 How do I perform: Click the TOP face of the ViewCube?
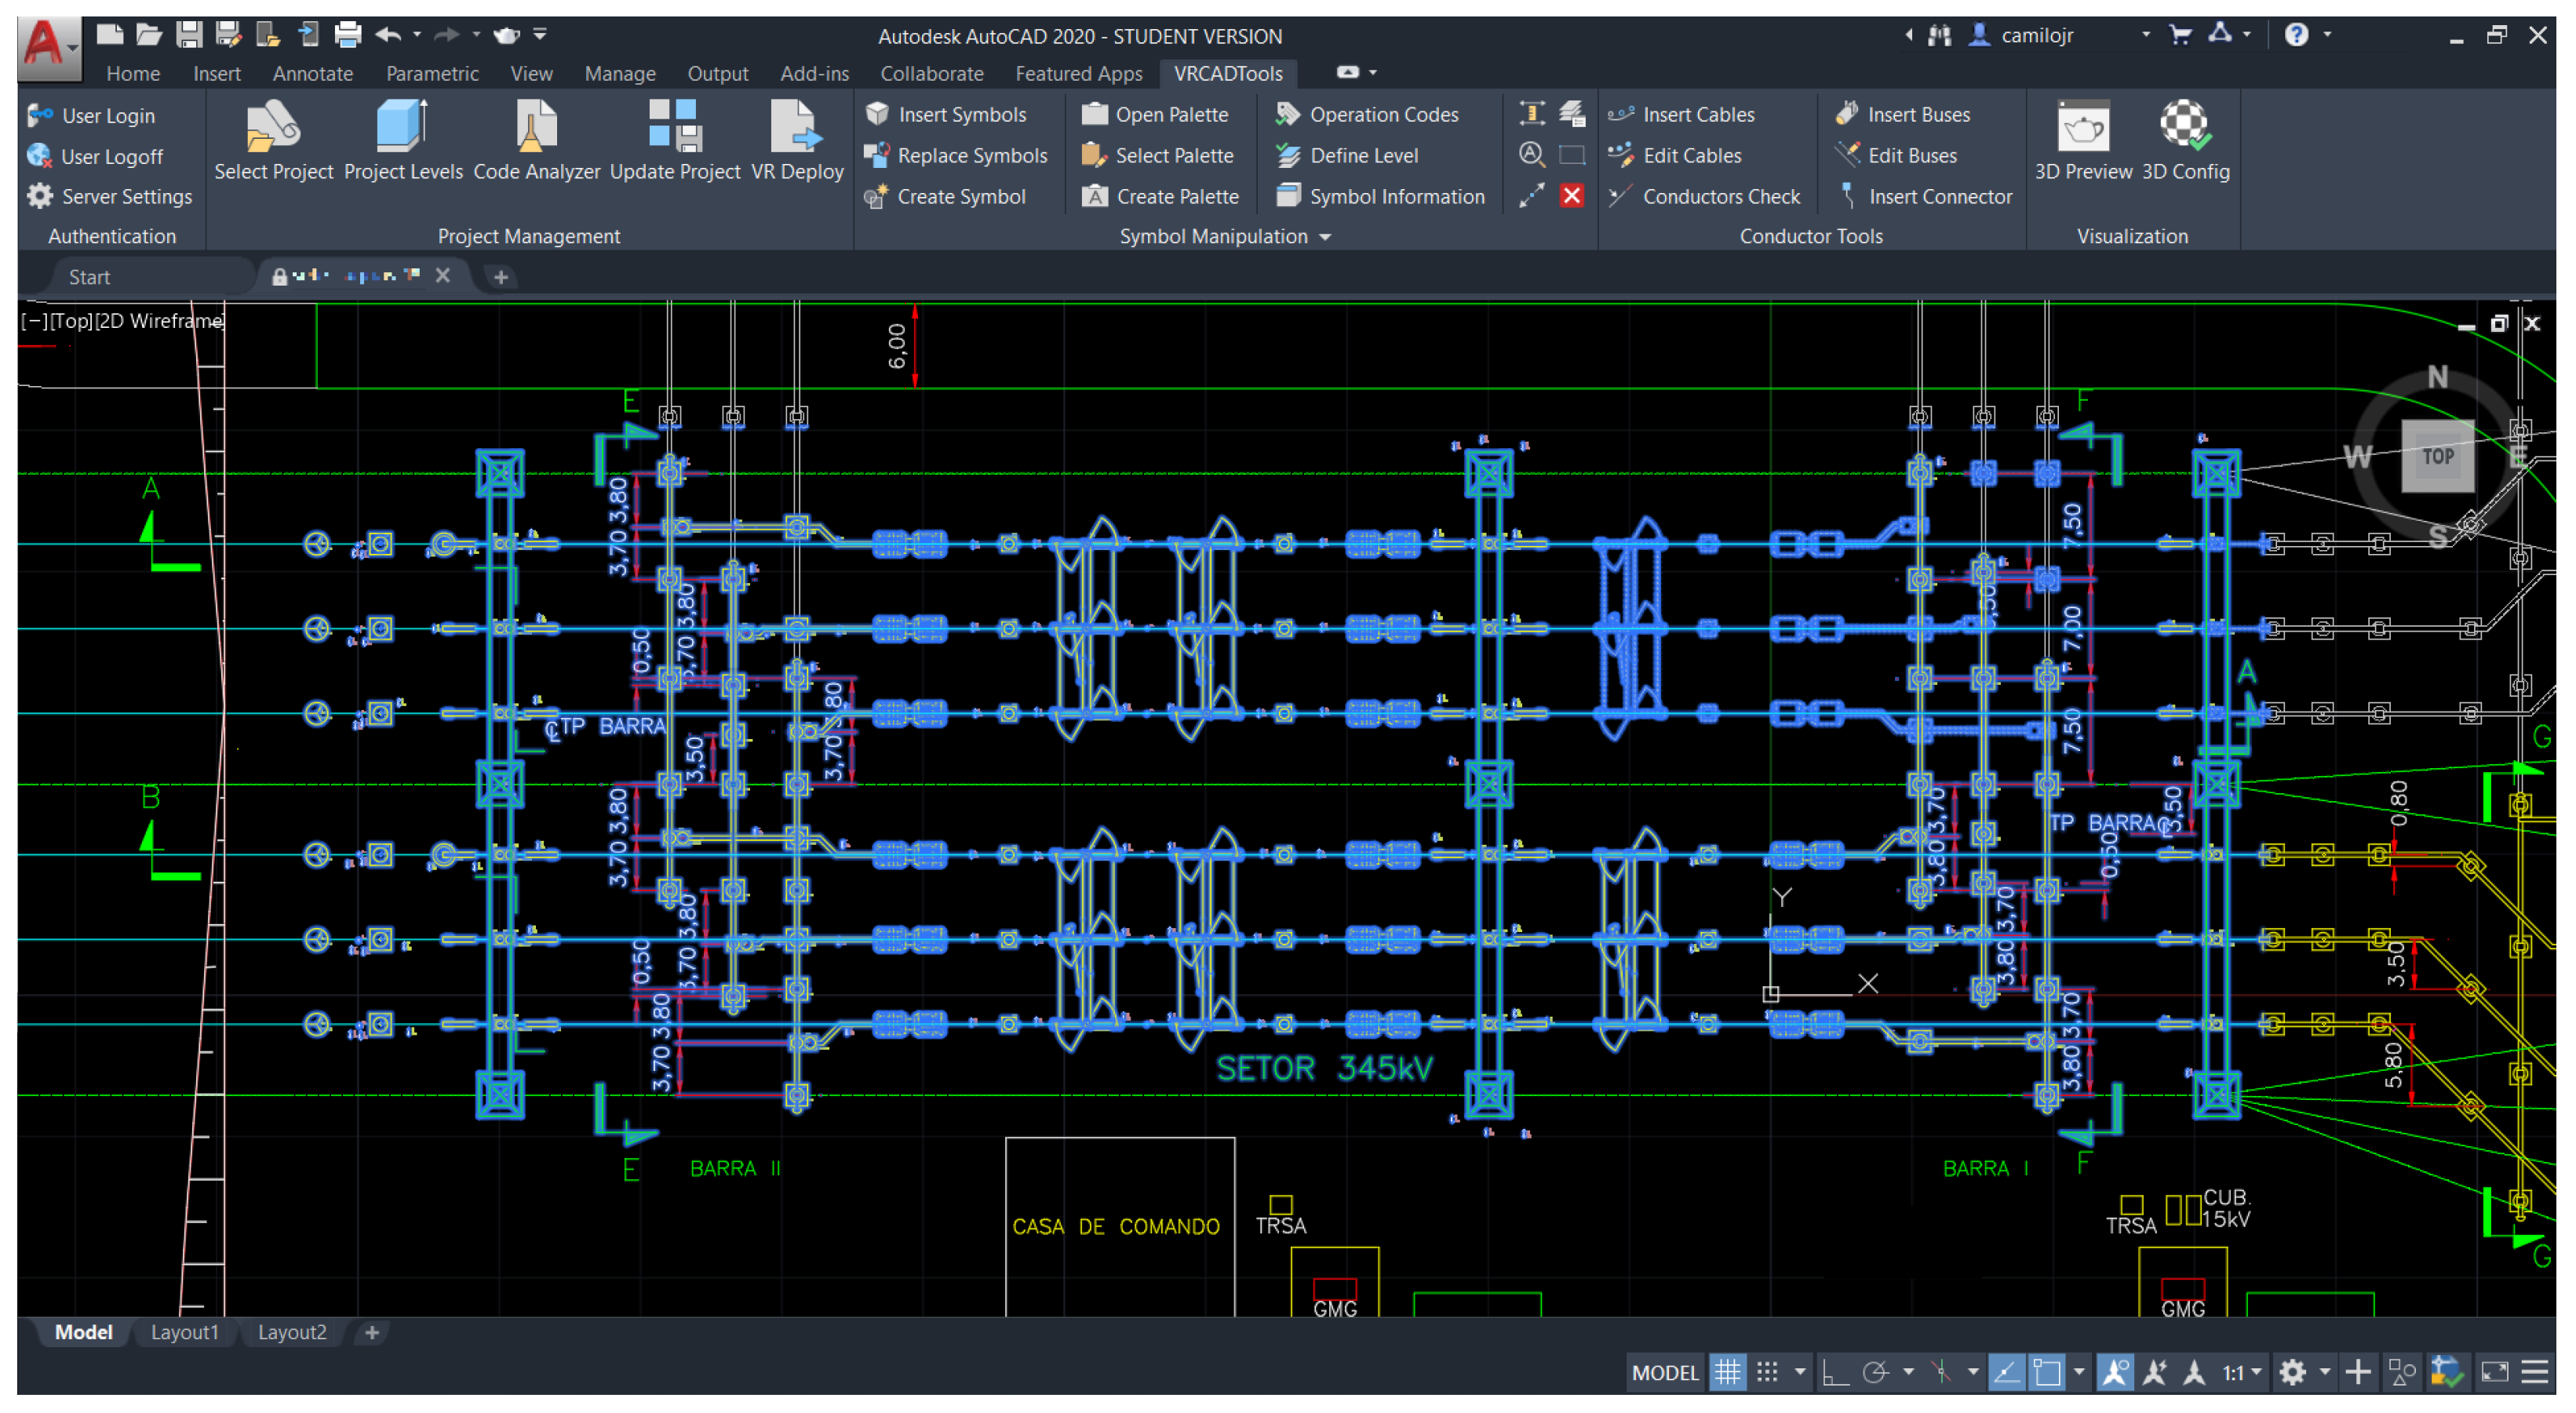[x=2437, y=456]
